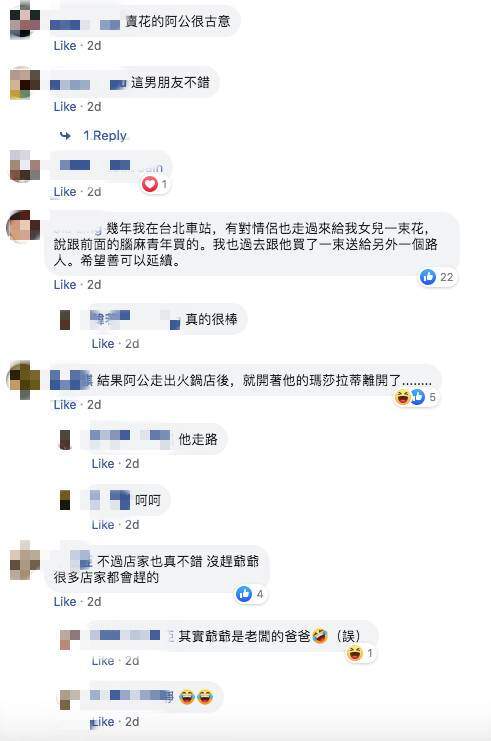This screenshot has width=491, height=741.
Task: Like the 呵呵 reply
Action: click(x=103, y=525)
